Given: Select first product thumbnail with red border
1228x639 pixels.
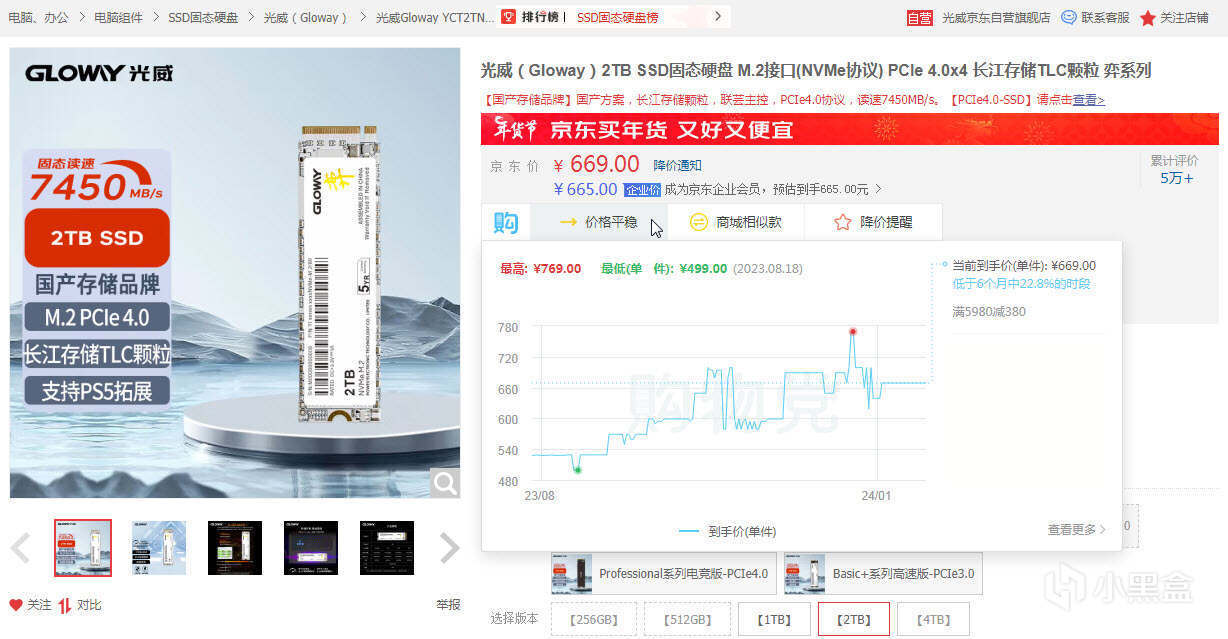Looking at the screenshot, I should [82, 548].
